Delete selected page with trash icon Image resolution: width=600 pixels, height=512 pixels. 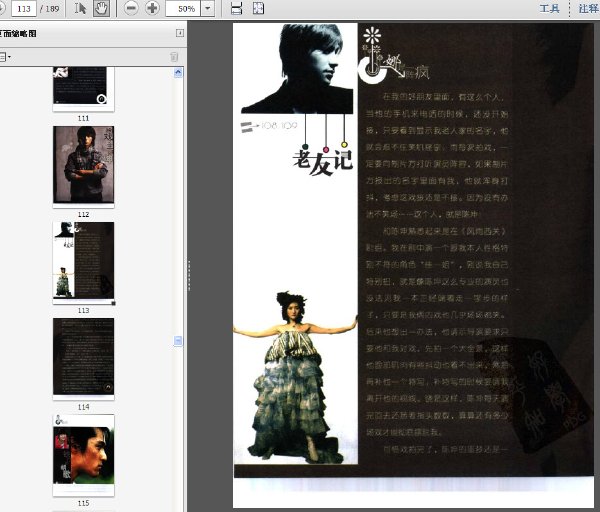click(174, 57)
